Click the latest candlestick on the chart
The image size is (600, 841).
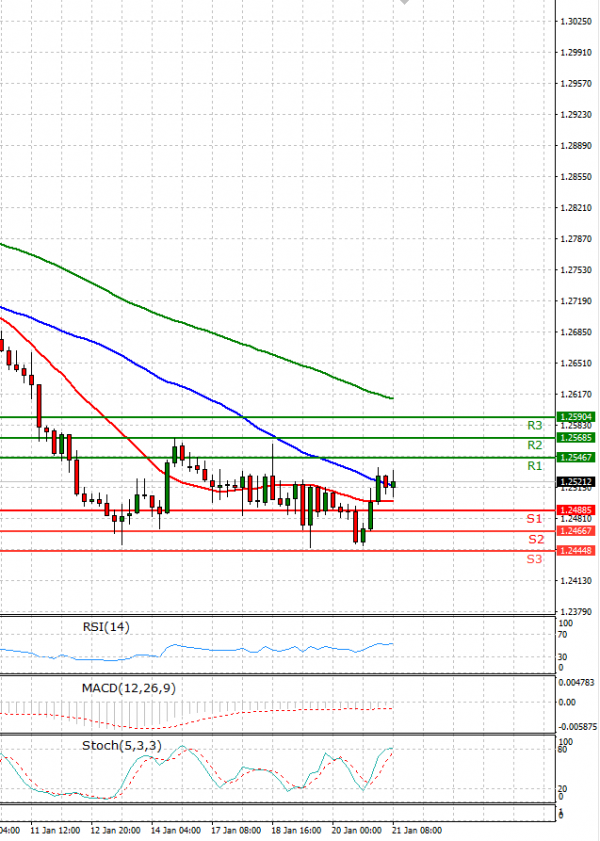pos(394,484)
